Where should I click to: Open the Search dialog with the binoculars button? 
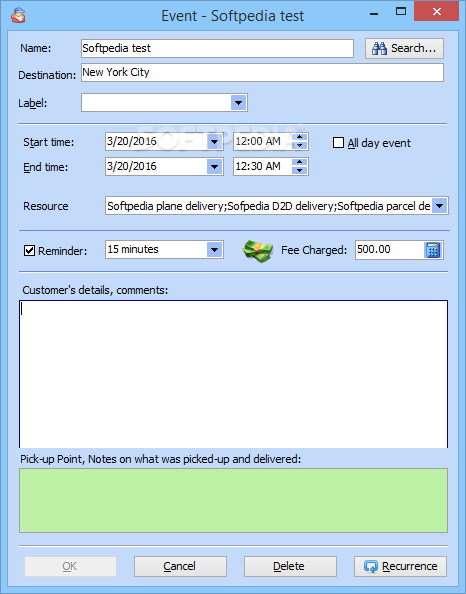(404, 48)
